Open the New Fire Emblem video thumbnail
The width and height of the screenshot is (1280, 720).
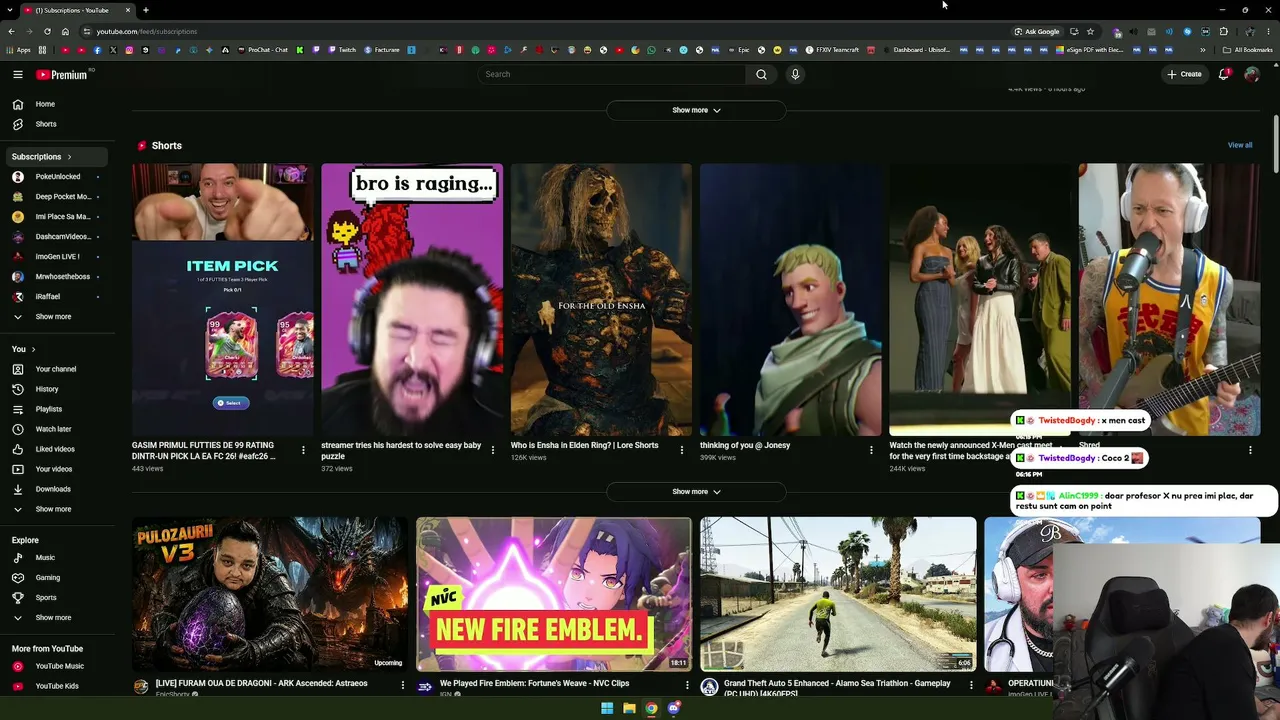click(553, 594)
